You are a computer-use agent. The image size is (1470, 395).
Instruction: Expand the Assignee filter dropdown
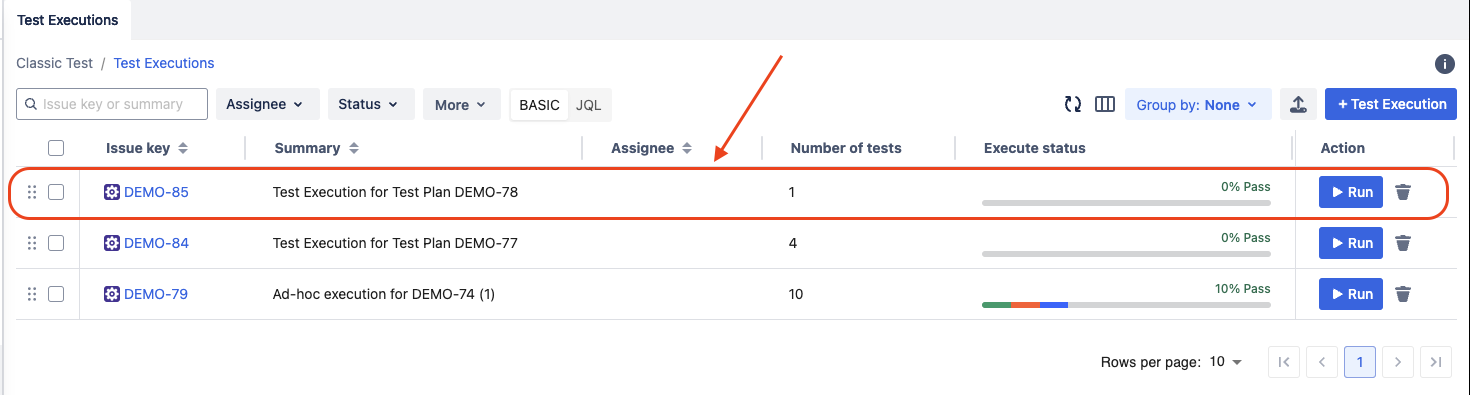coord(267,104)
